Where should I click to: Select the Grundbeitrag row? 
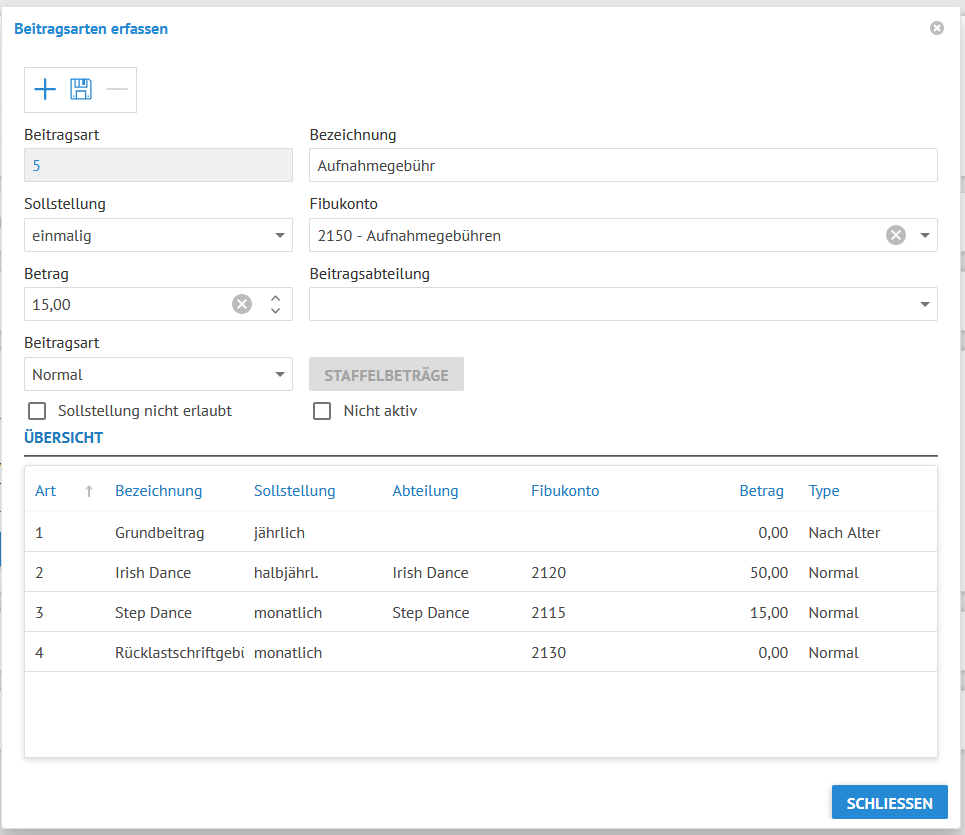pos(481,532)
